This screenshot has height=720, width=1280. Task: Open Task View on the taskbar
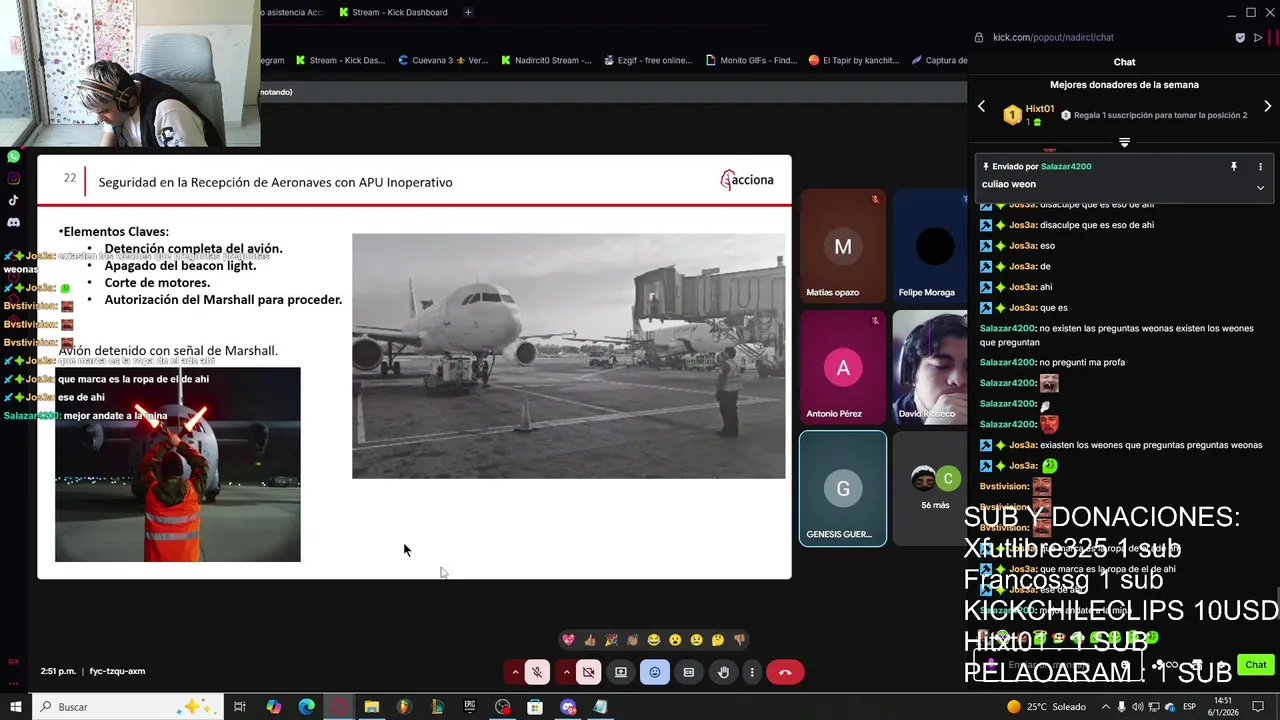(x=240, y=707)
